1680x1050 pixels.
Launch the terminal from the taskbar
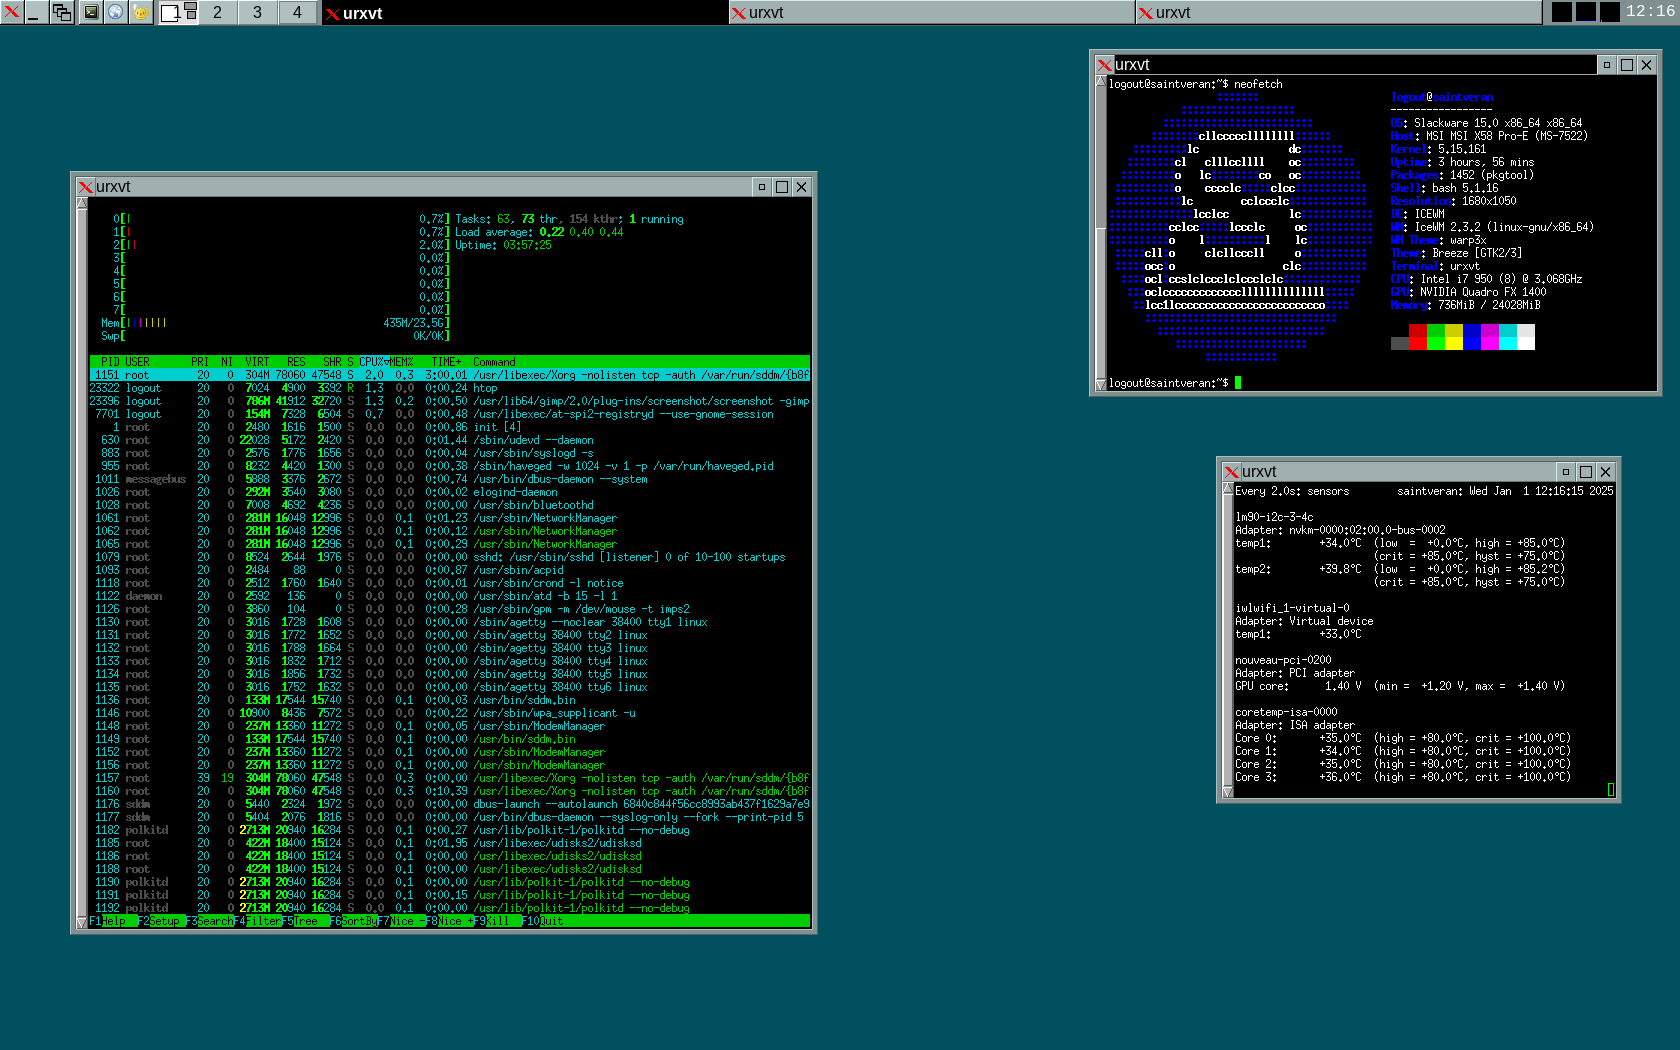91,12
